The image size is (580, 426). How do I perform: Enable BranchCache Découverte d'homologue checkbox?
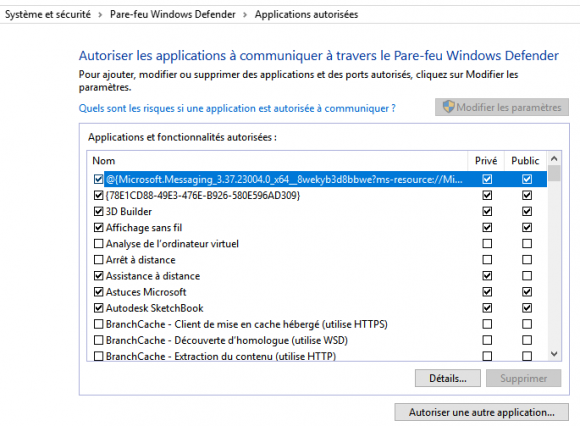coord(98,340)
